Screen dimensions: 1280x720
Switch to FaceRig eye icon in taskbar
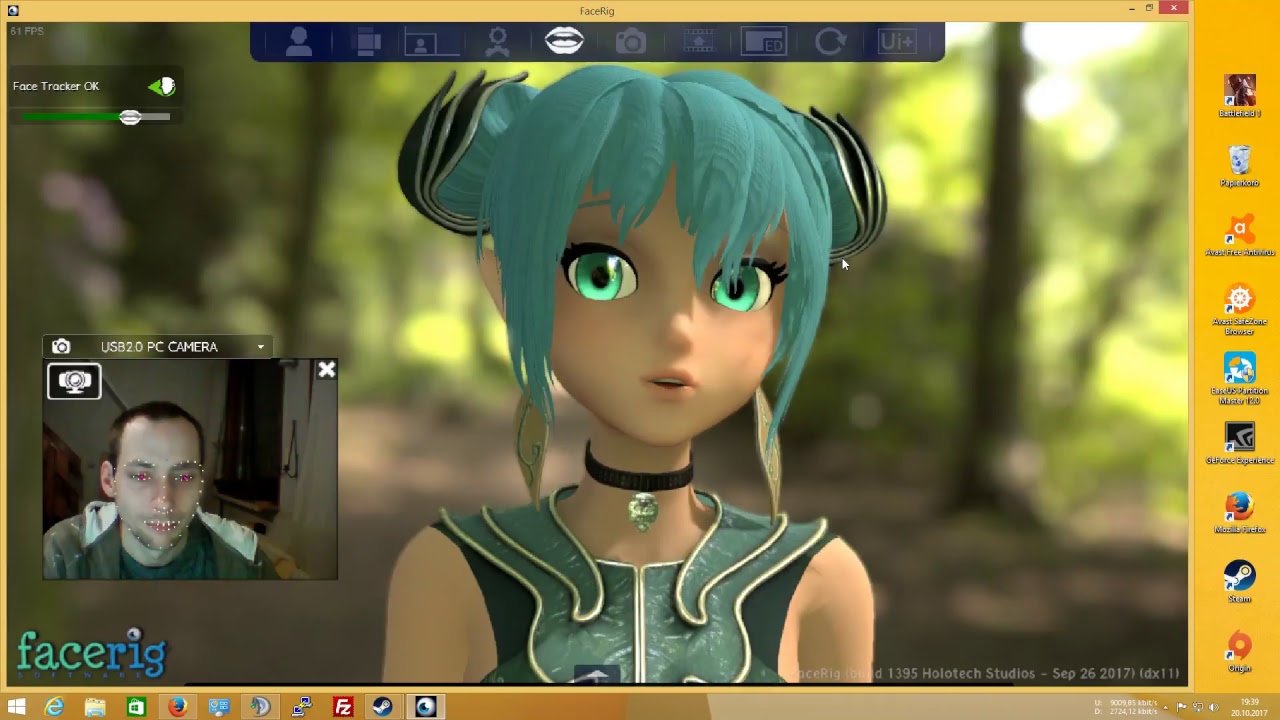[426, 707]
